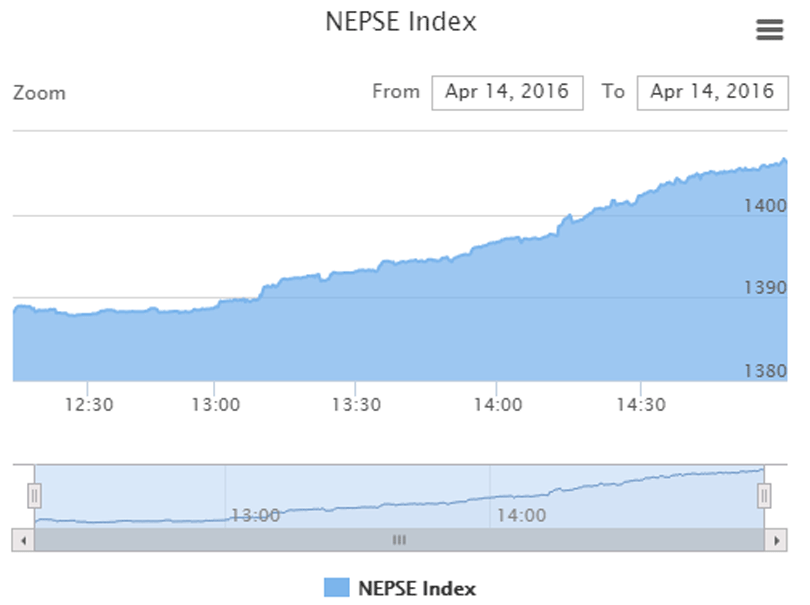Click the 'NEPSE Index' chart title
Viewport: 810px width, 605px height.
[x=401, y=22]
